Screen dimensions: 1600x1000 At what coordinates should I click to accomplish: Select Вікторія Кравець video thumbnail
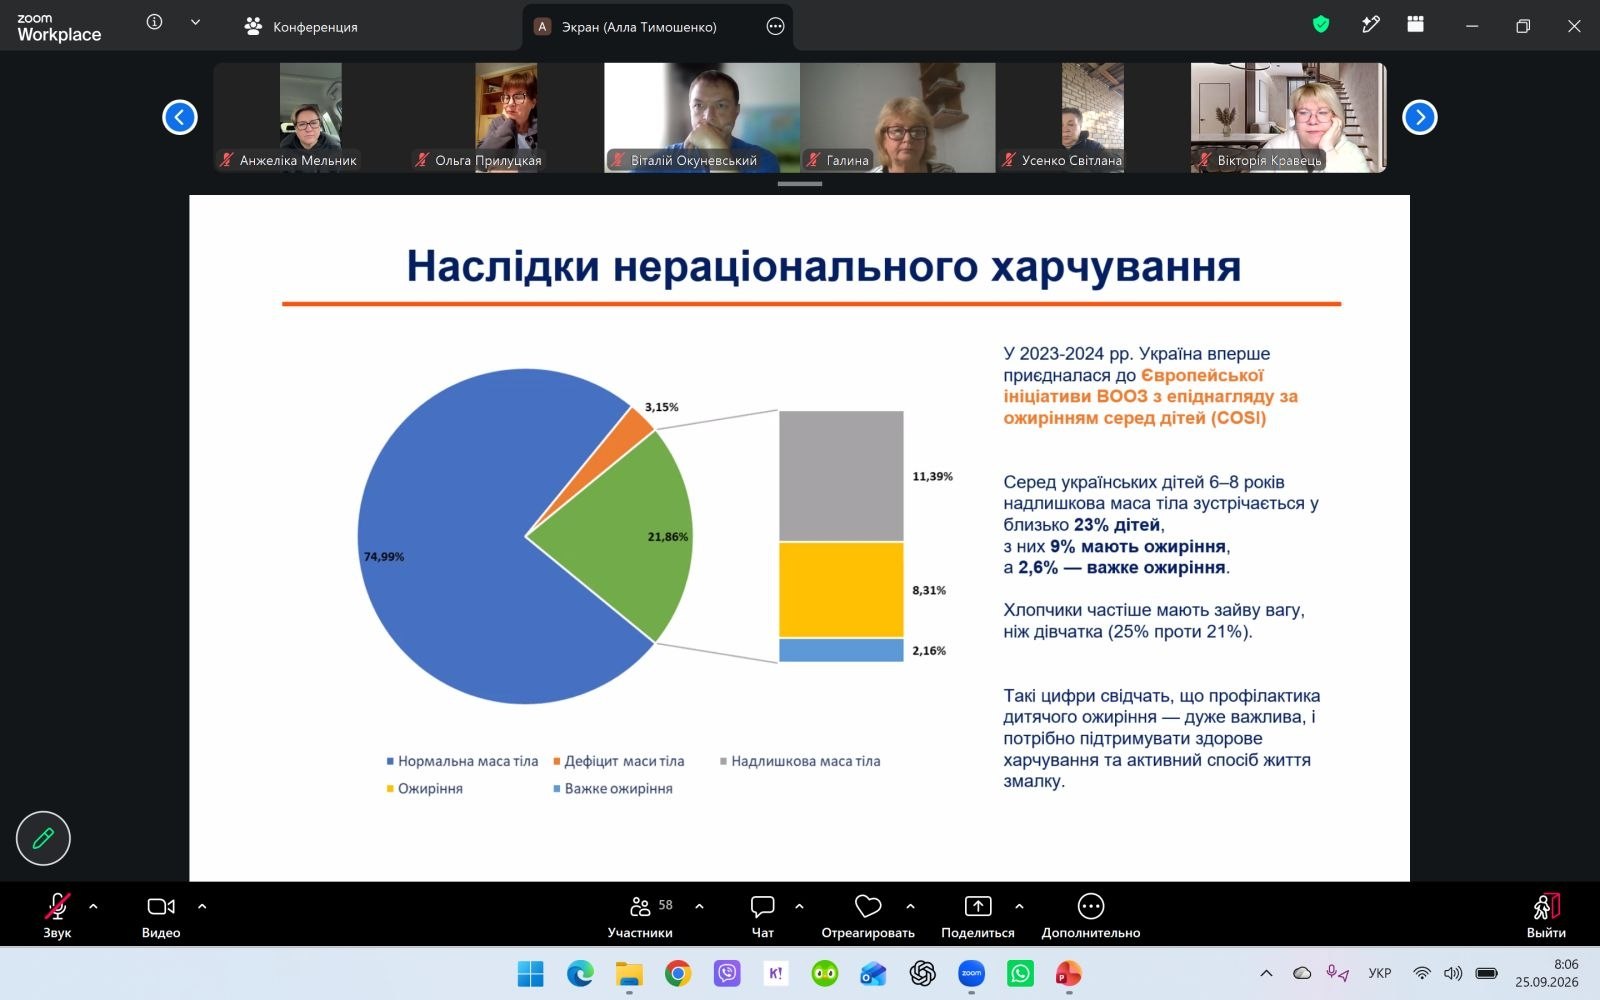pyautogui.click(x=1288, y=117)
